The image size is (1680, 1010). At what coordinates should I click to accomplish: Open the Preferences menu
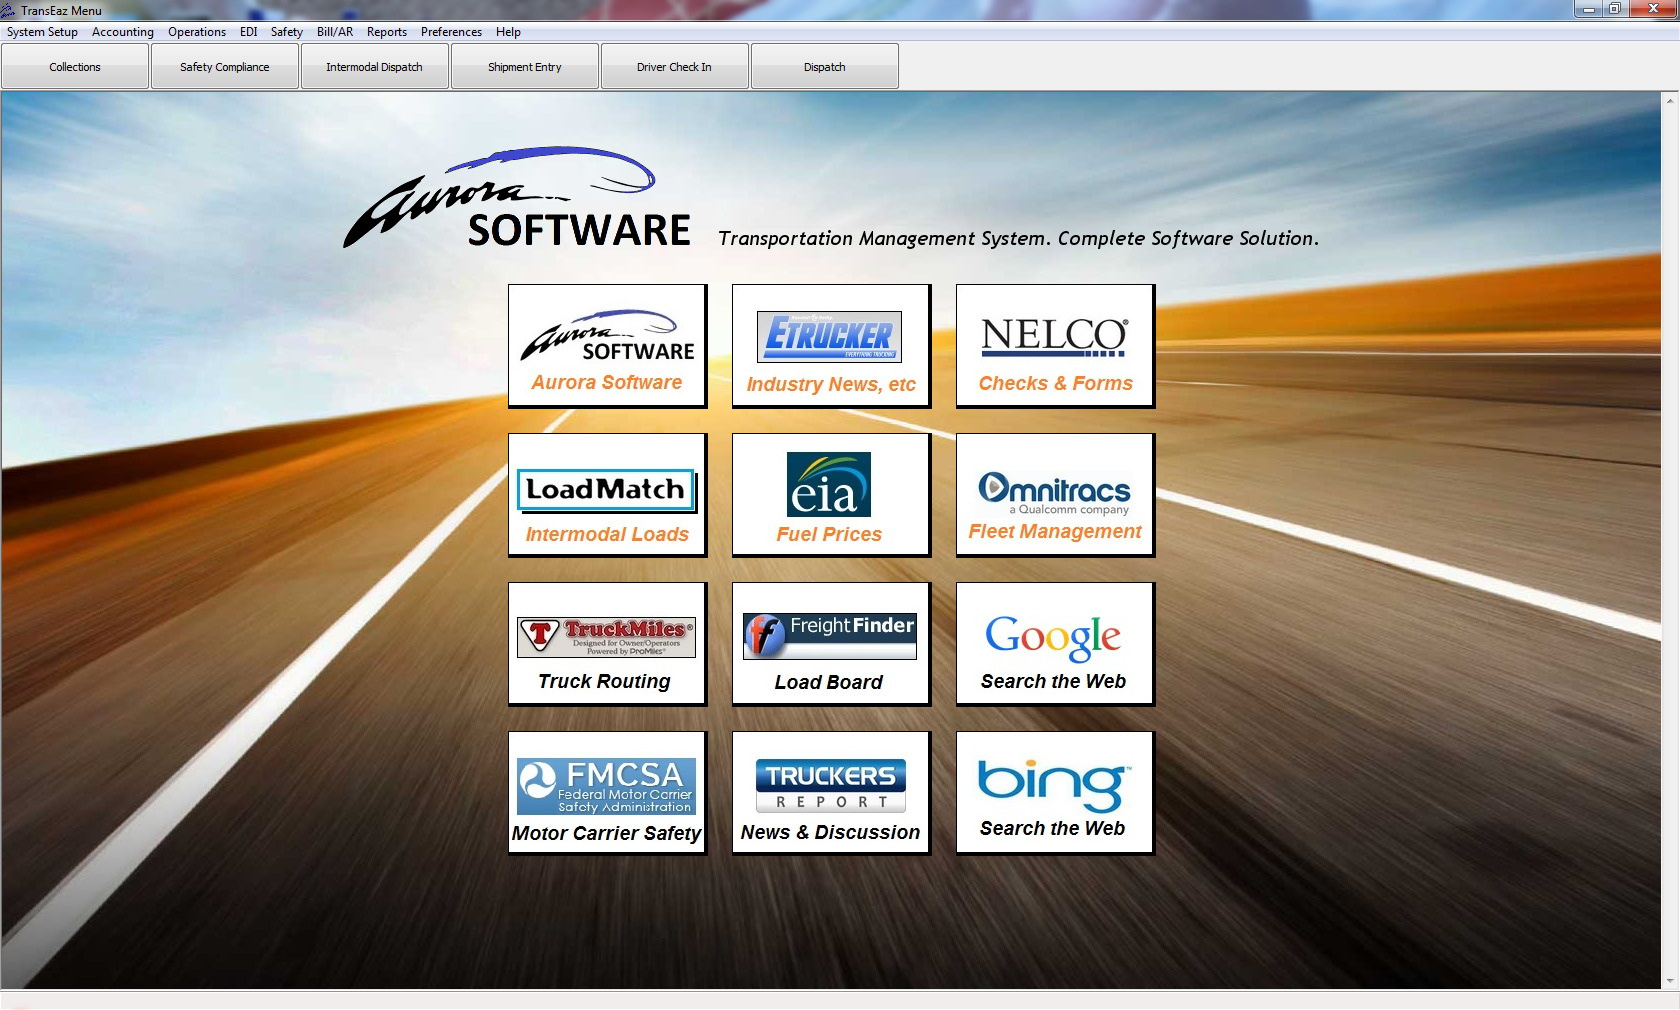point(451,32)
